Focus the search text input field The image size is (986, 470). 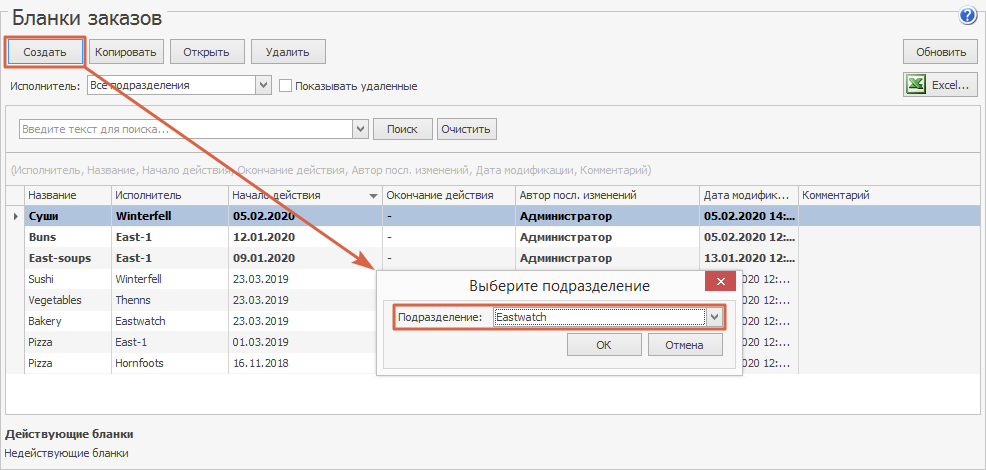pyautogui.click(x=185, y=129)
